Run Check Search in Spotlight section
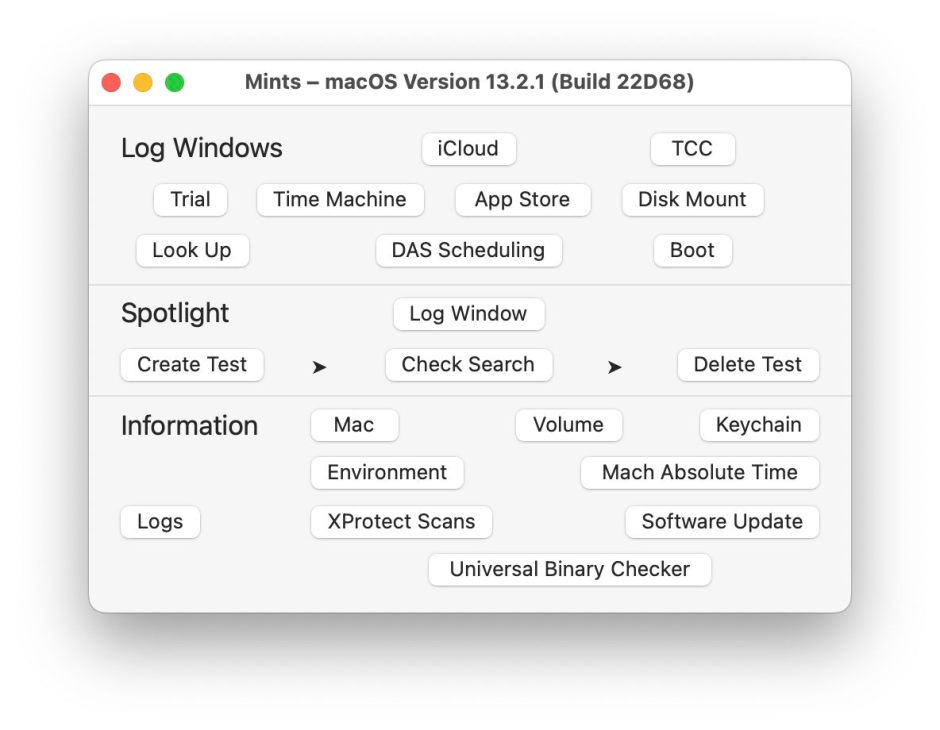The height and width of the screenshot is (730, 940). 468,364
